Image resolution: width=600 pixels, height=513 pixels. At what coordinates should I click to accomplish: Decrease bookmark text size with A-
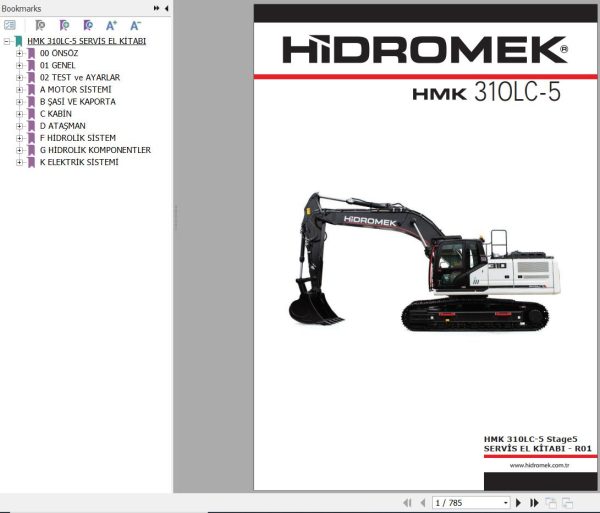pyautogui.click(x=135, y=26)
